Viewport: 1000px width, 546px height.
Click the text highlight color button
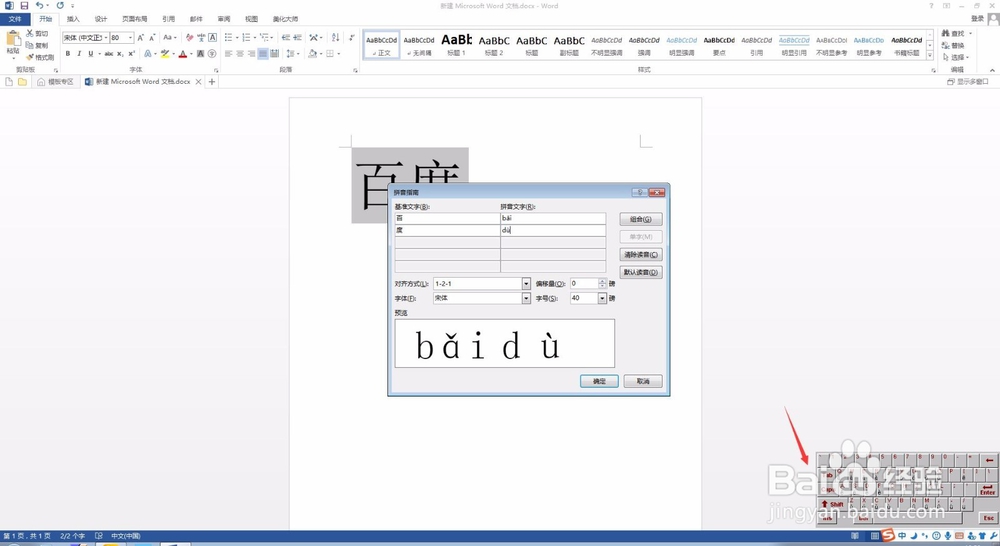[x=165, y=54]
